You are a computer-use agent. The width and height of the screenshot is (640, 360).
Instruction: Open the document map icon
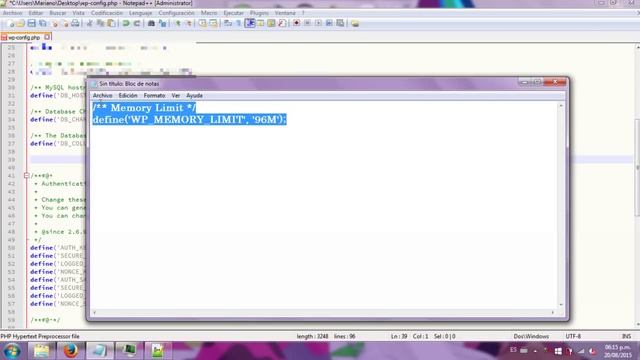pyautogui.click(x=271, y=23)
